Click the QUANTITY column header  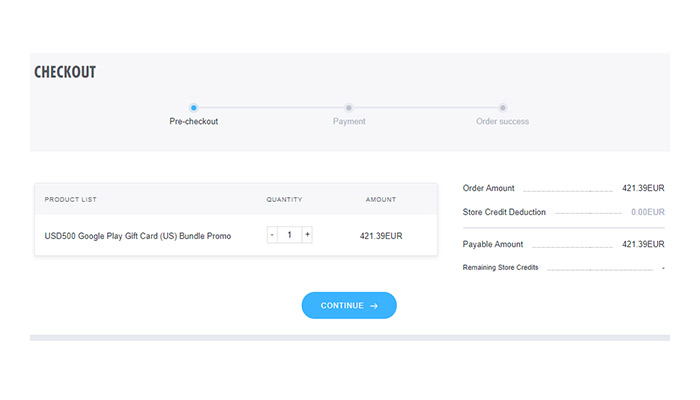click(284, 200)
